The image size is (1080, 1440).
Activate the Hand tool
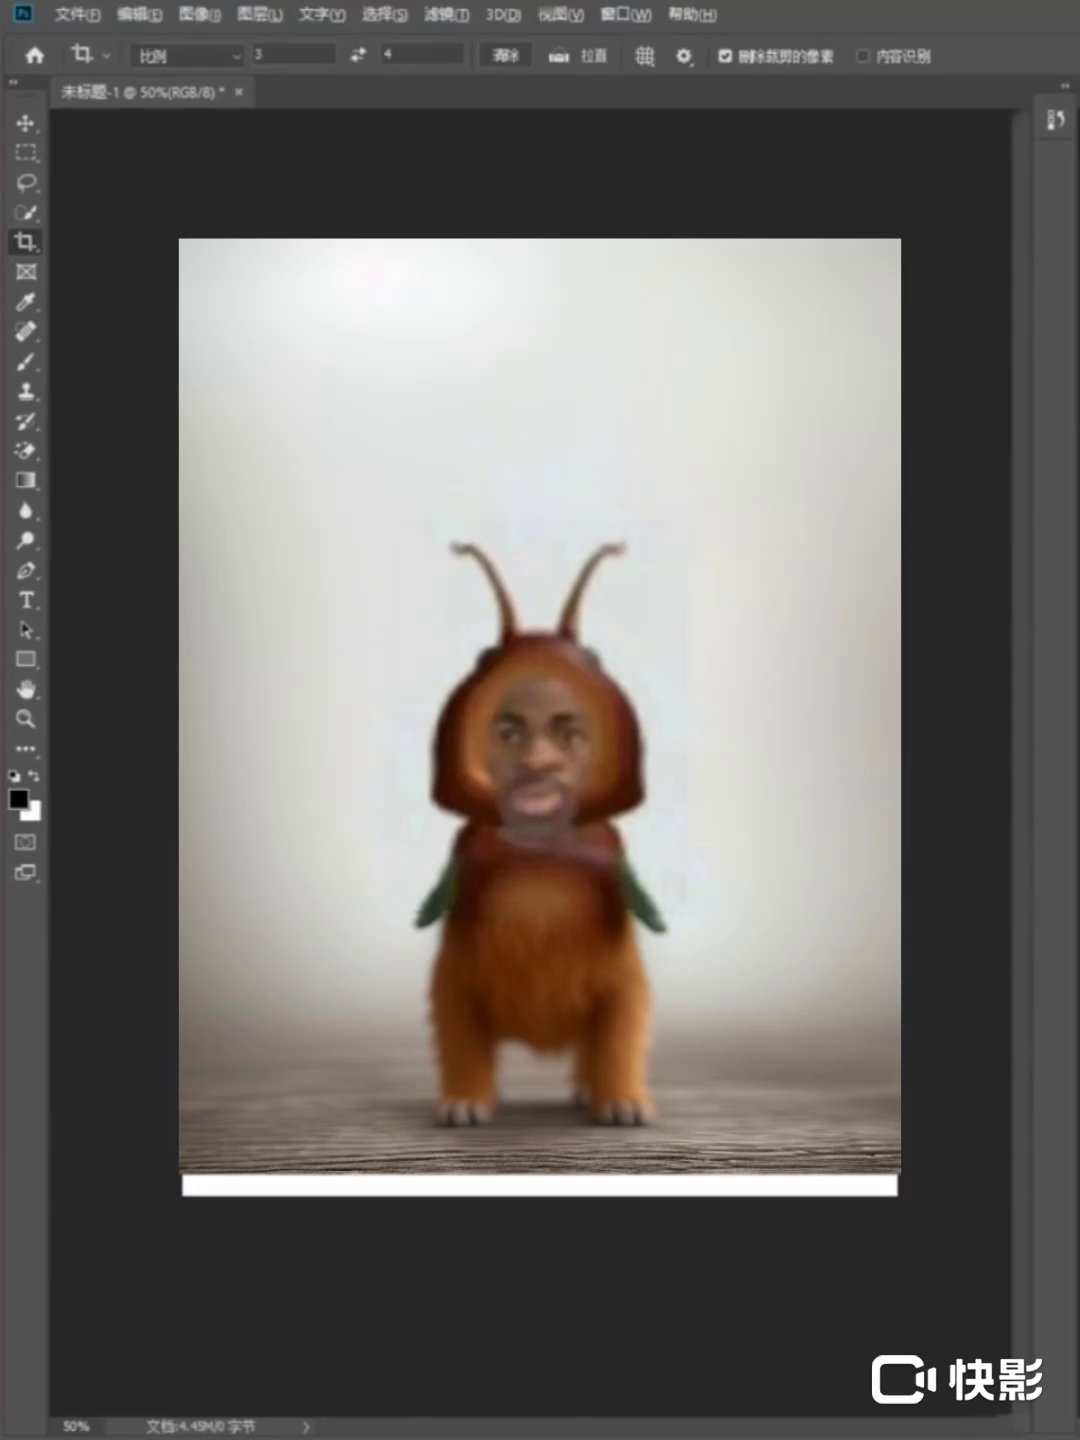(26, 689)
